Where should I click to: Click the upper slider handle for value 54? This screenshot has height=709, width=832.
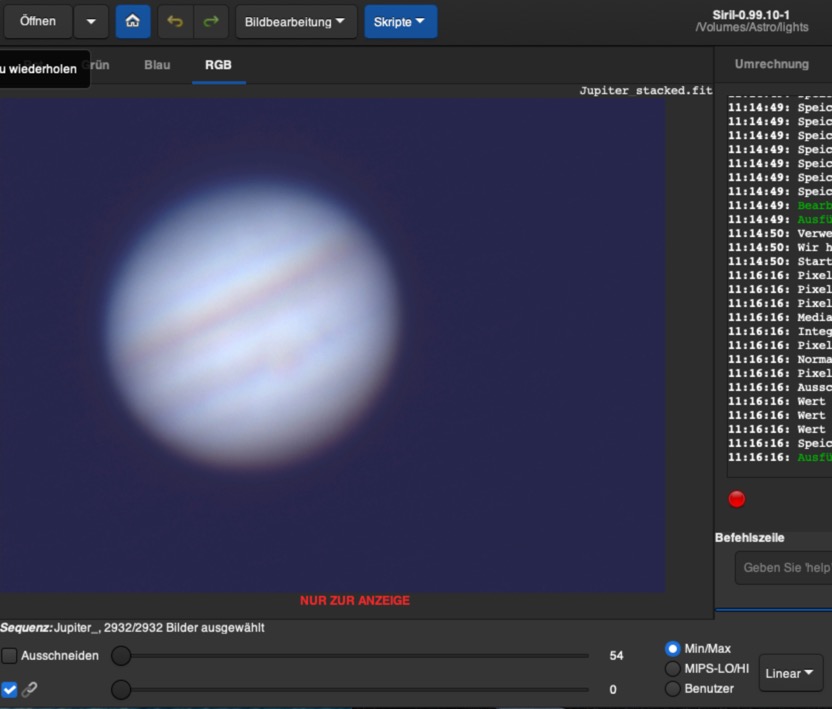[121, 656]
